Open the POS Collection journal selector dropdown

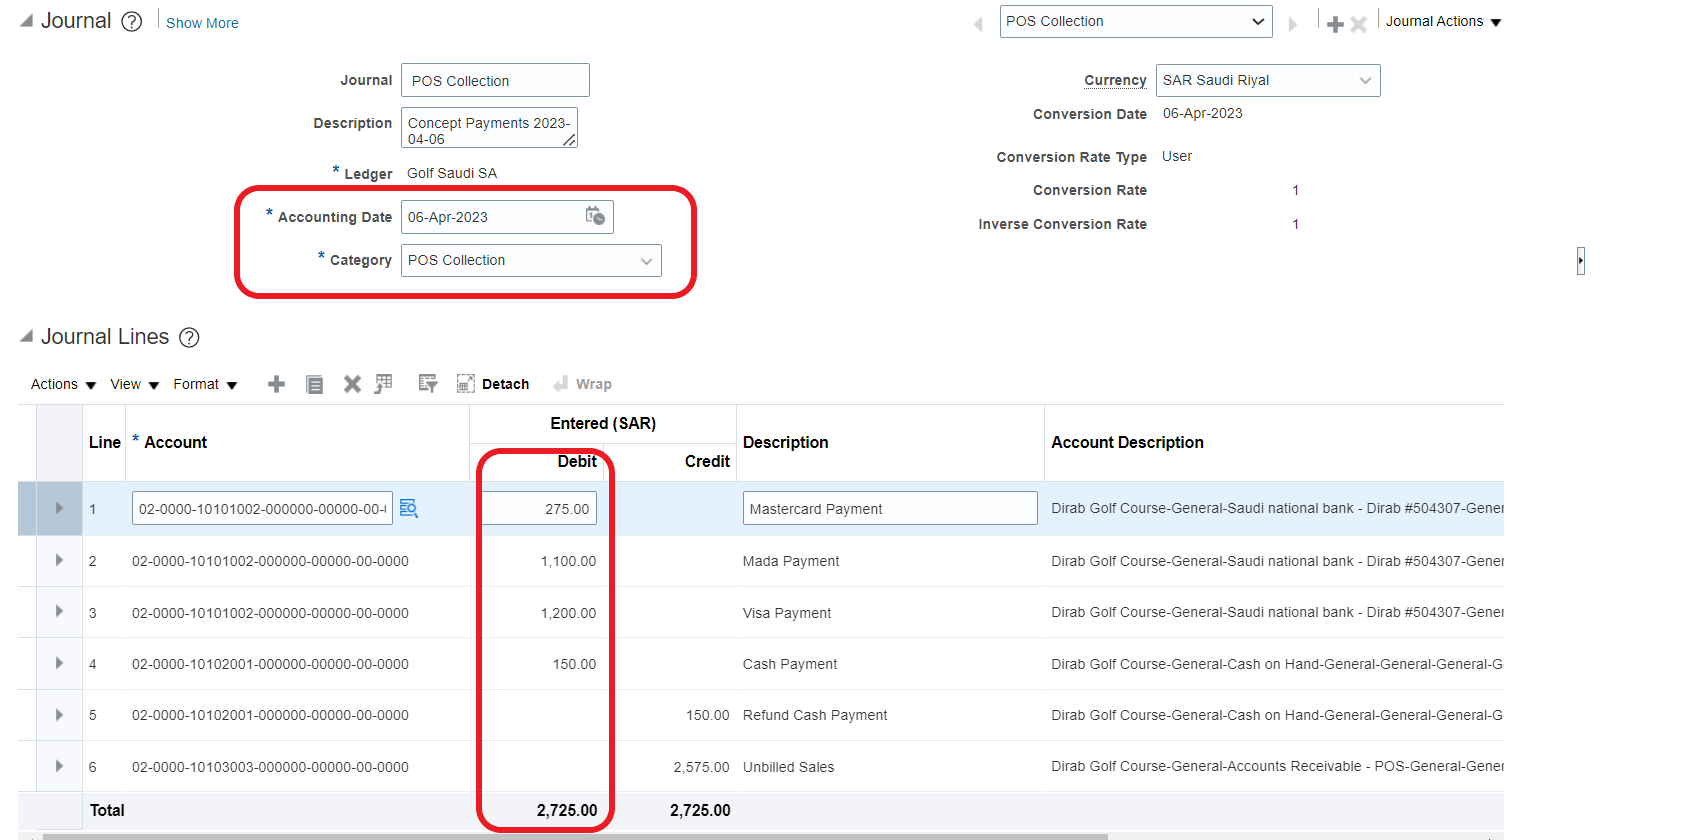coord(1136,22)
